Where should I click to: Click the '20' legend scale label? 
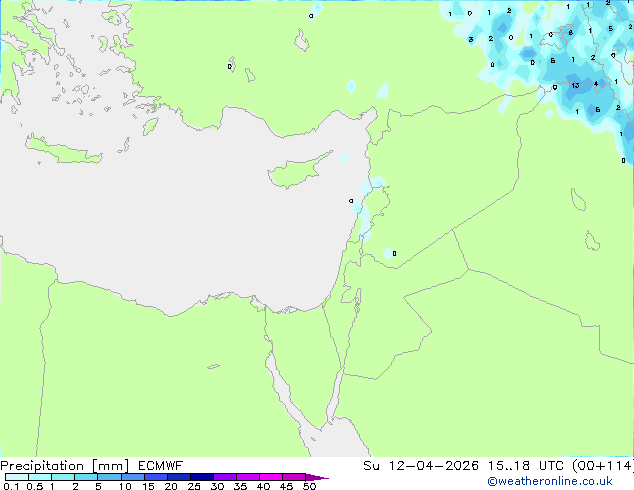tap(171, 486)
